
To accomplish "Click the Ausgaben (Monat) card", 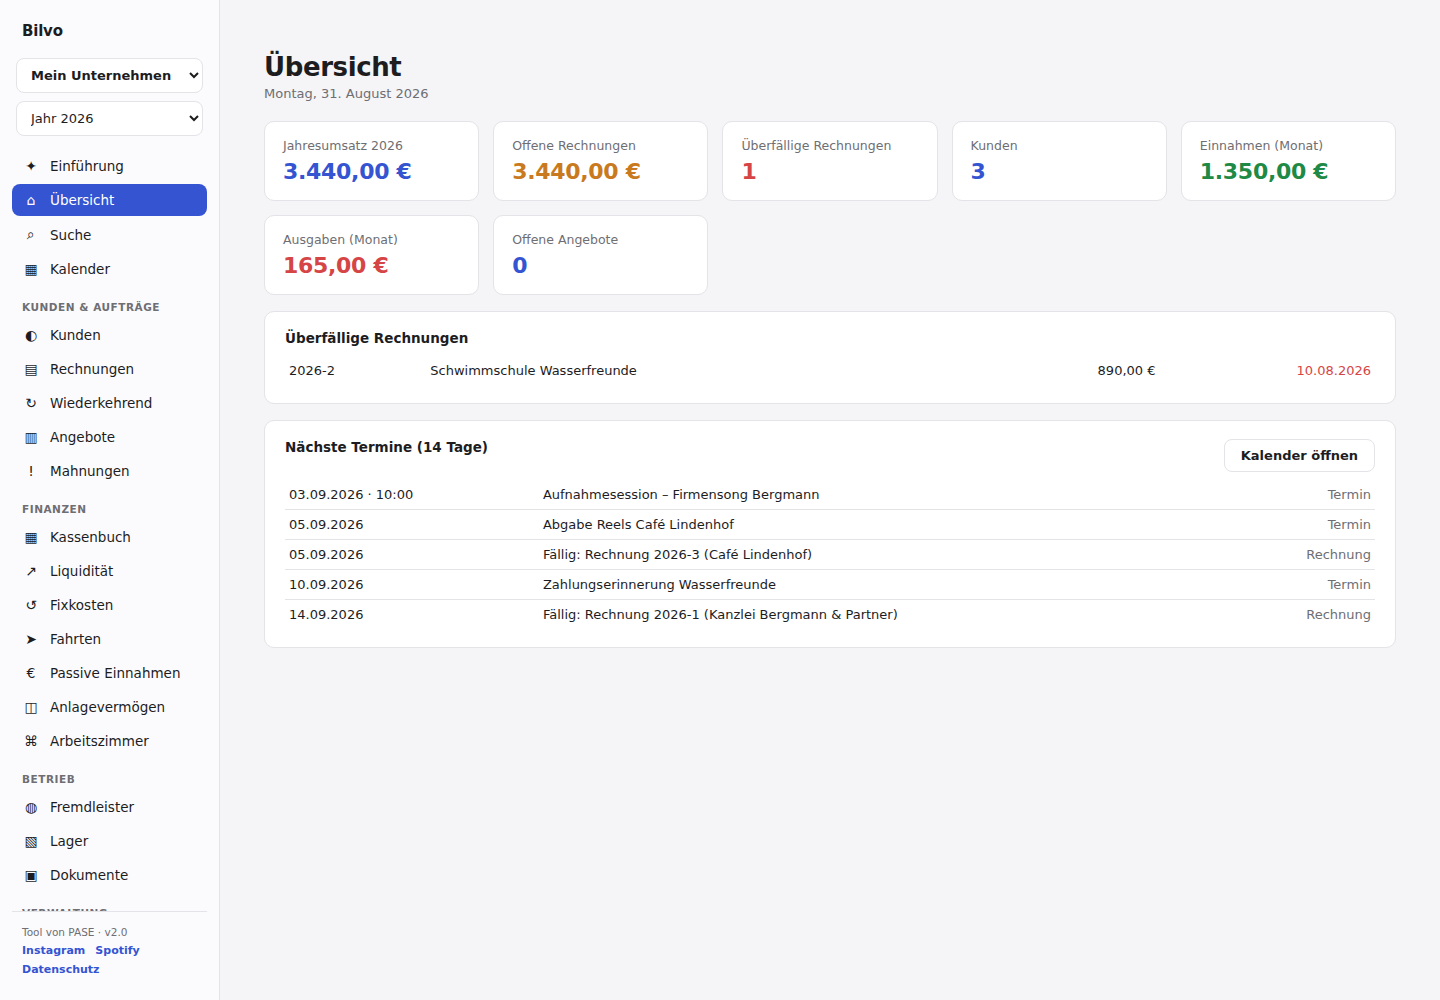I will [371, 255].
